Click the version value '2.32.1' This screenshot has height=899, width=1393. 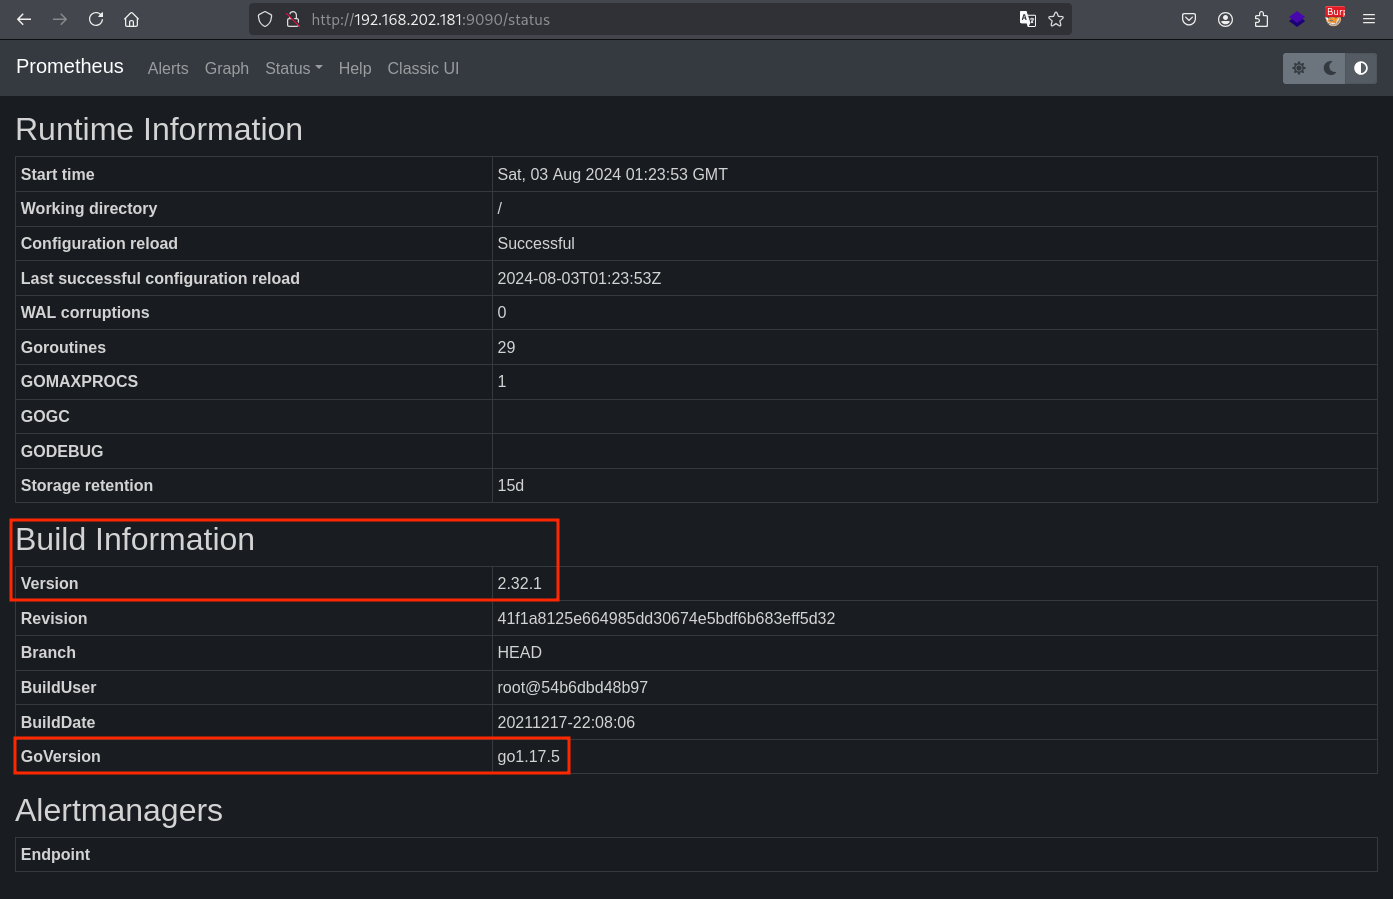tap(519, 583)
